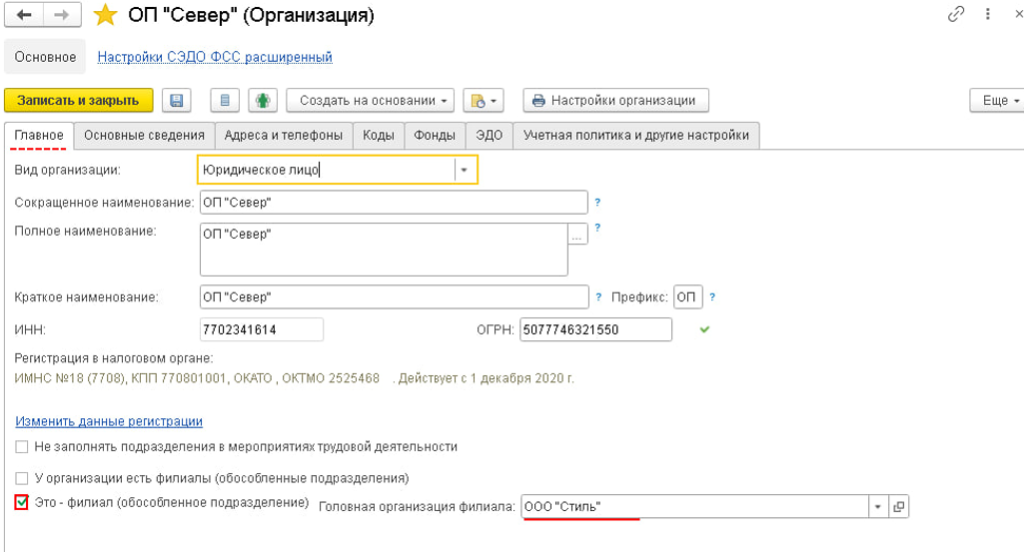This screenshot has width=1024, height=552.
Task: Switch to the Адреса и телефоны tab
Action: [283, 135]
